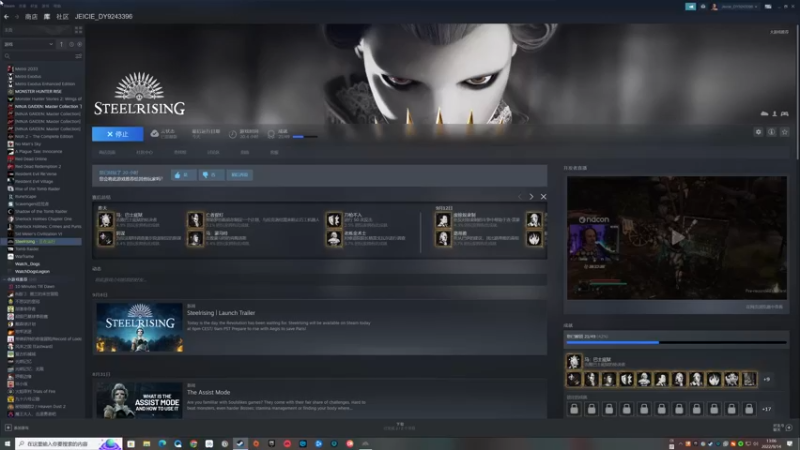The image size is (800, 450).
Task: Open the 商店 store page
Action: coord(31,17)
